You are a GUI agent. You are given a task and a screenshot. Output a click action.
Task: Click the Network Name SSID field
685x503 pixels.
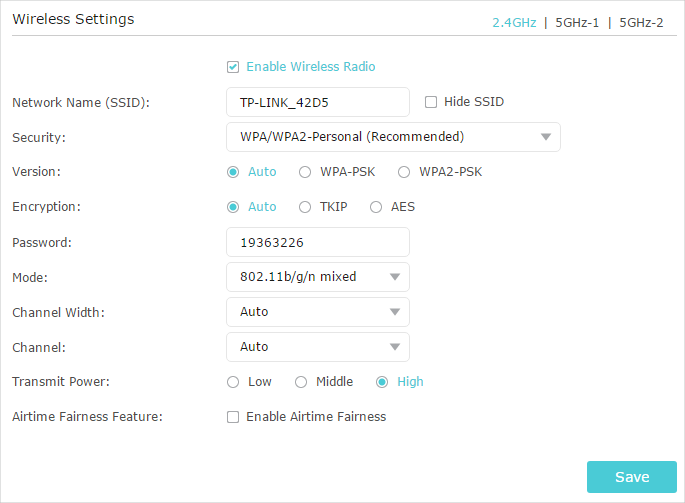[x=318, y=102]
